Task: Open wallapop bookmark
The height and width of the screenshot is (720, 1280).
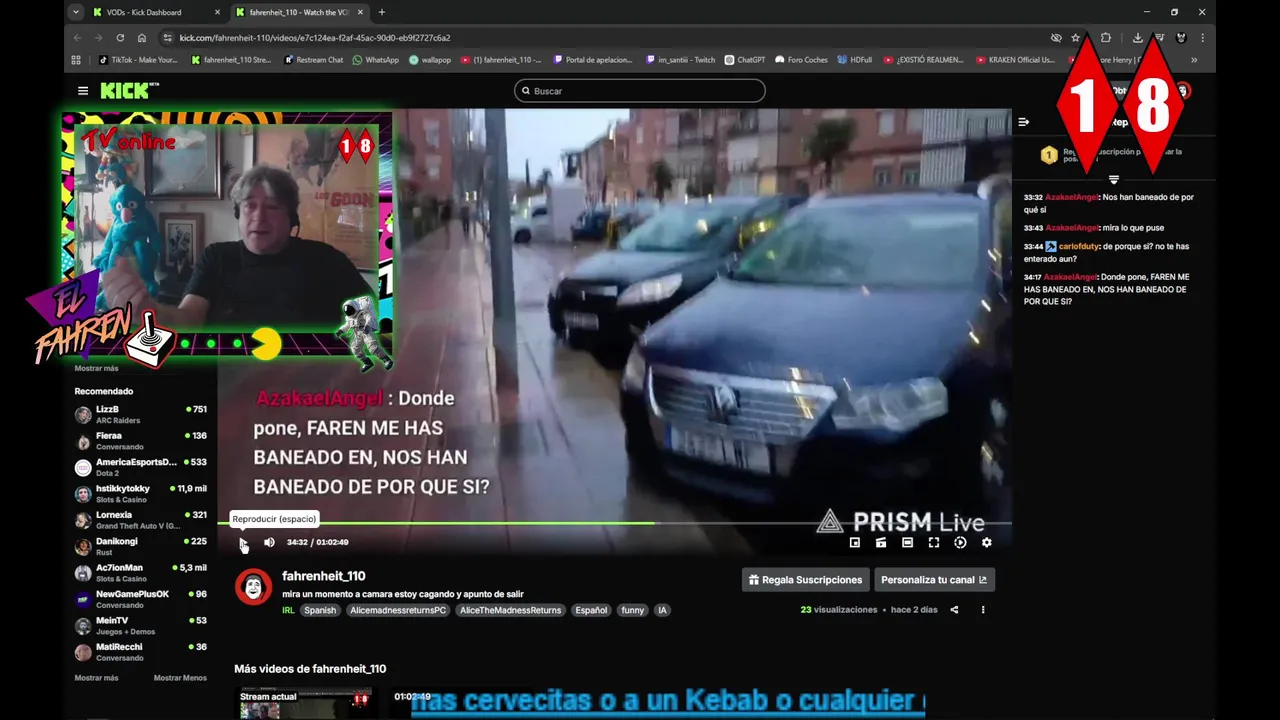Action: coord(429,60)
